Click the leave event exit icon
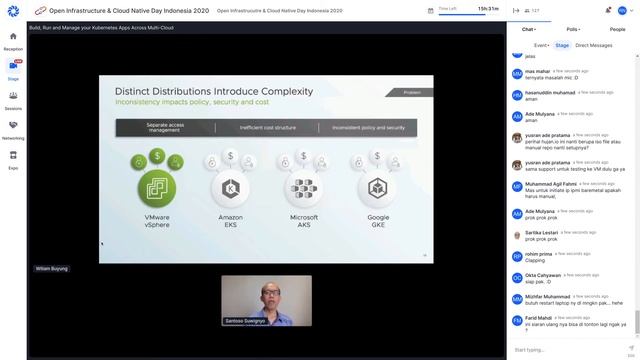 [516, 11]
